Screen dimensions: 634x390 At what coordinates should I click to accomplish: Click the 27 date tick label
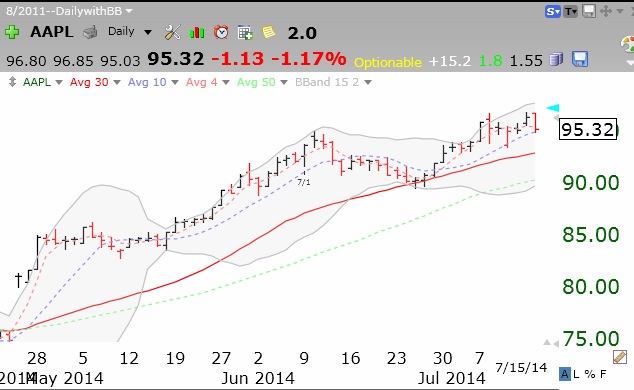click(x=221, y=358)
